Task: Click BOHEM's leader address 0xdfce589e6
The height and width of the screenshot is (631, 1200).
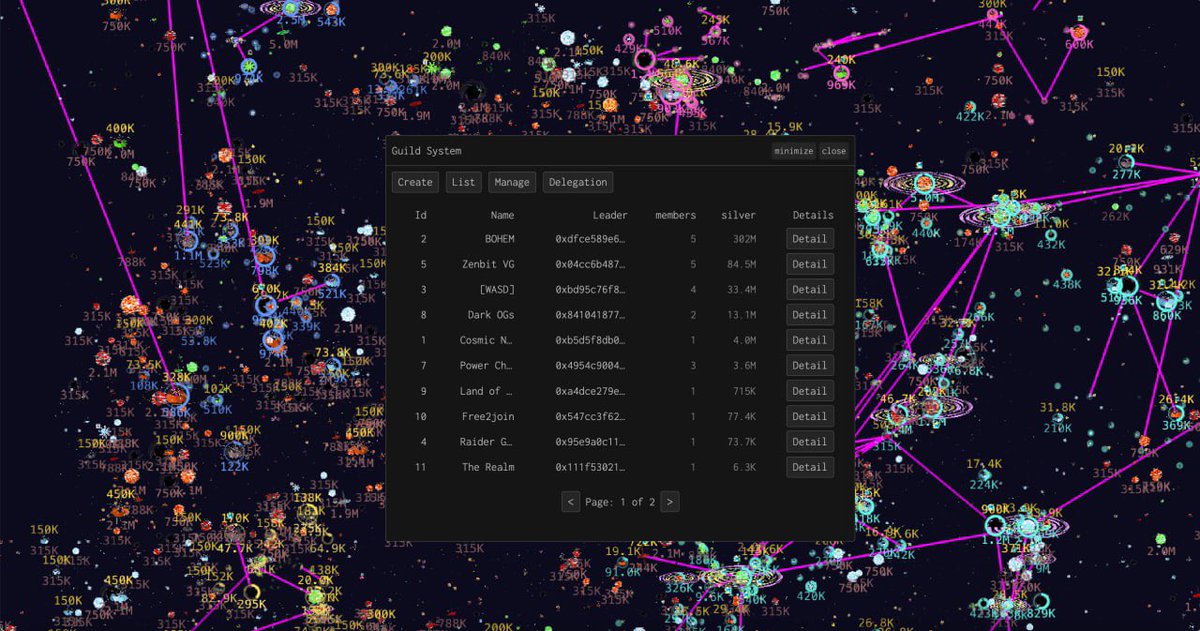Action: 610,239
